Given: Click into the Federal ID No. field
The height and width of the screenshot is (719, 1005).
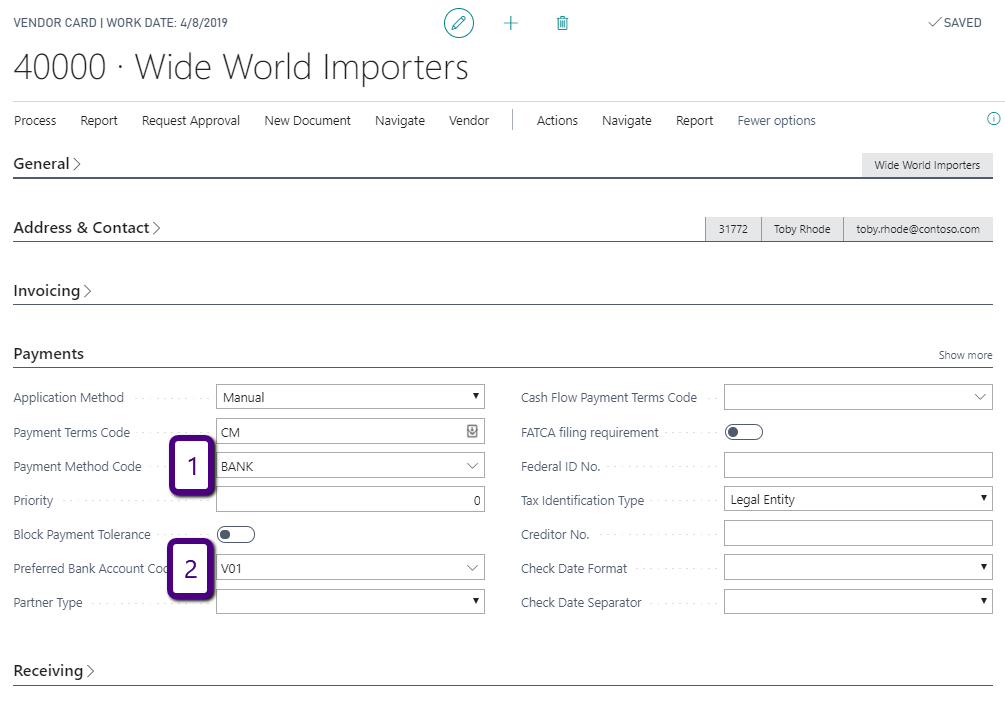Looking at the screenshot, I should click(858, 466).
